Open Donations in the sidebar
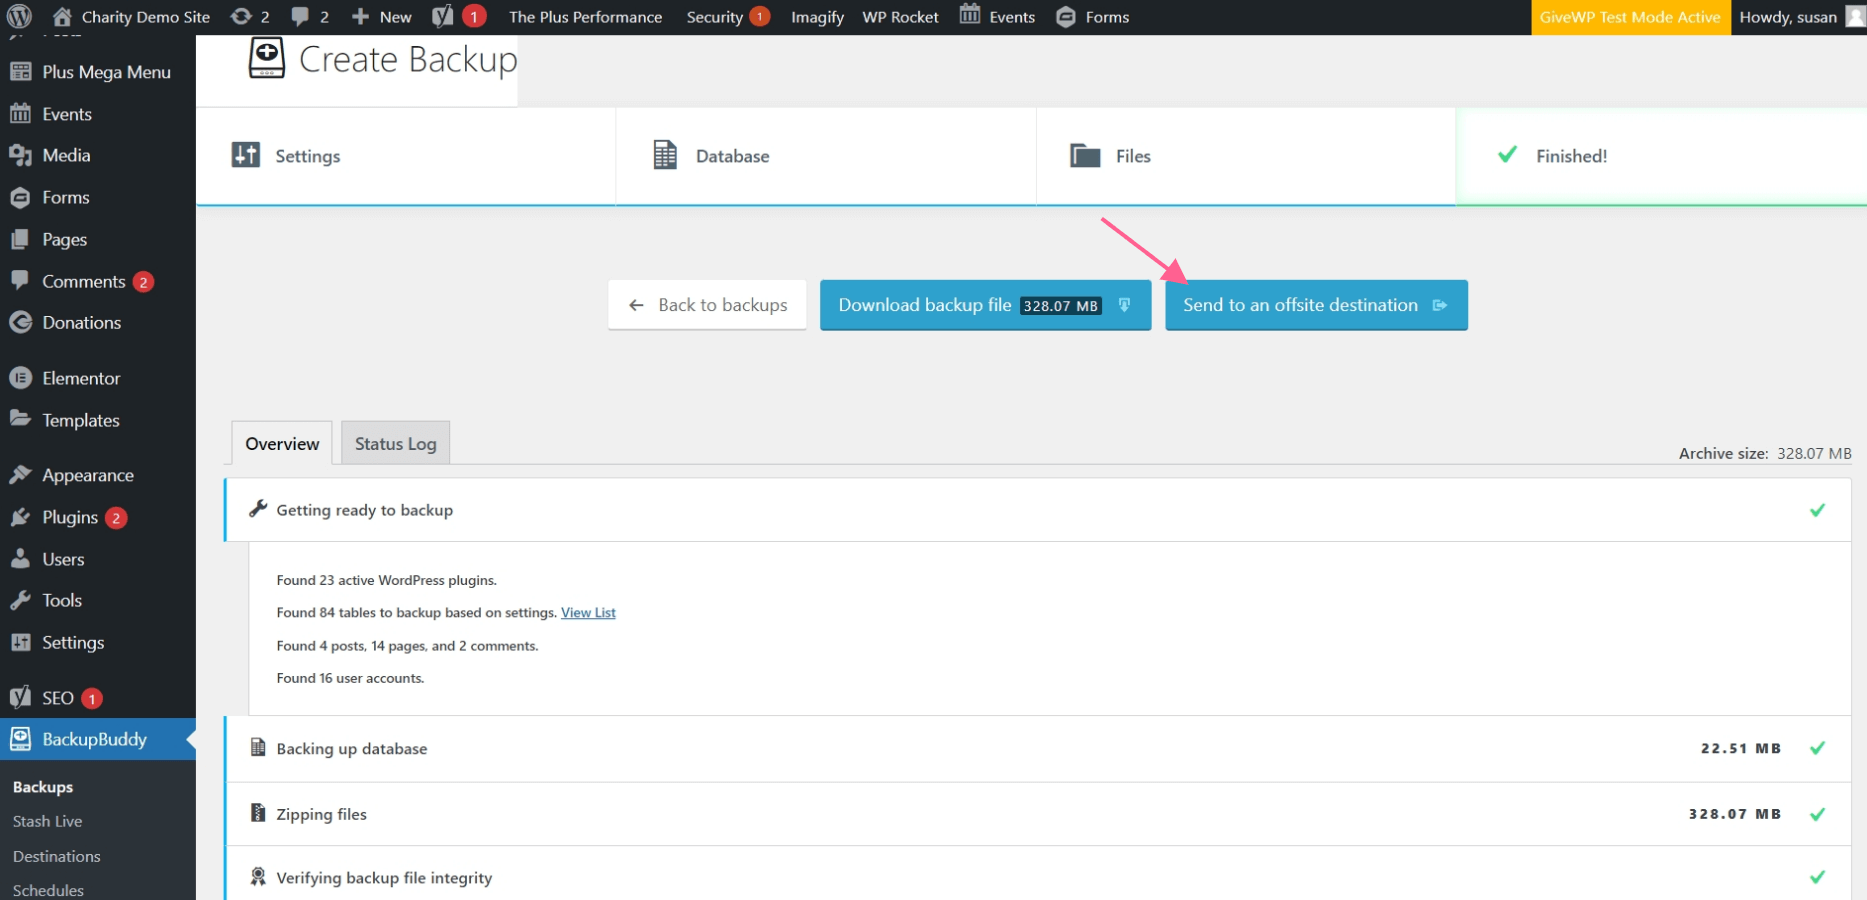 pos(98,322)
